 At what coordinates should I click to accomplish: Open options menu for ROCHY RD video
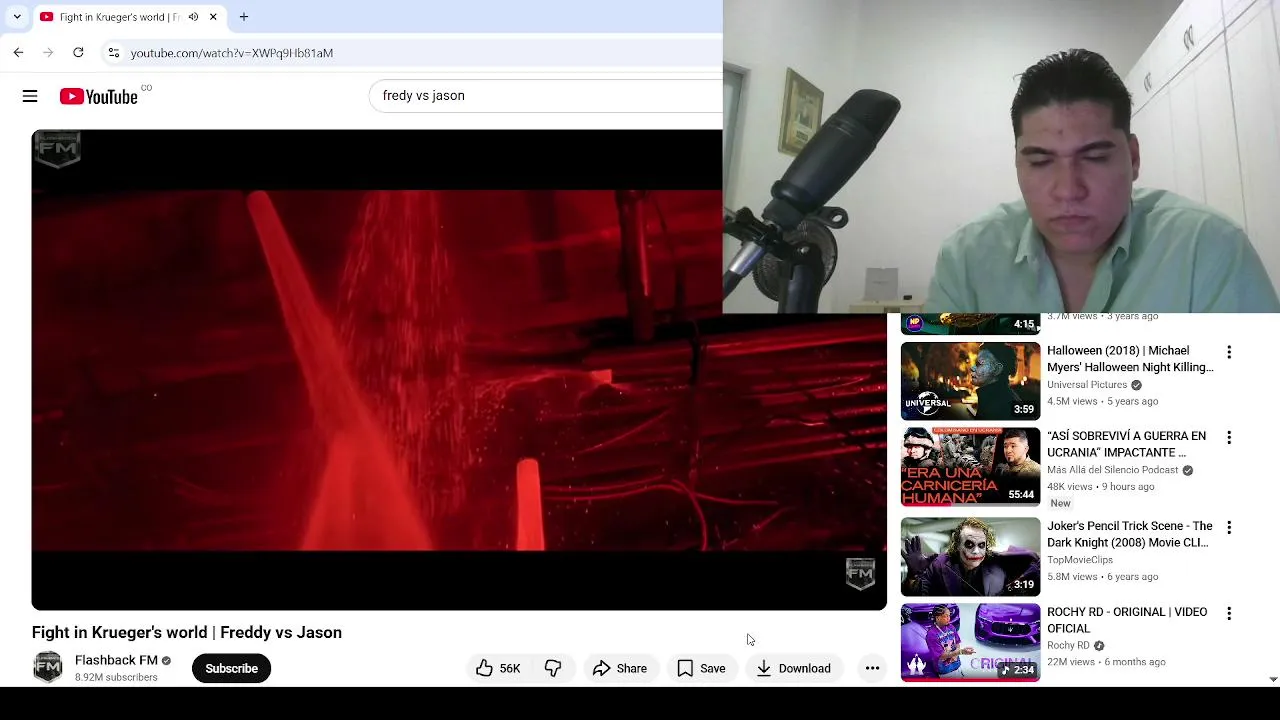[x=1229, y=613]
